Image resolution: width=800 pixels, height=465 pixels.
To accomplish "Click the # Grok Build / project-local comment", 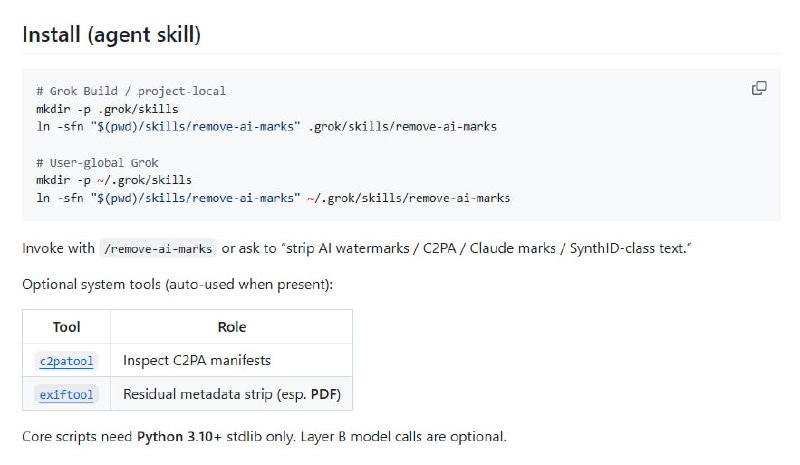I will (131, 91).
